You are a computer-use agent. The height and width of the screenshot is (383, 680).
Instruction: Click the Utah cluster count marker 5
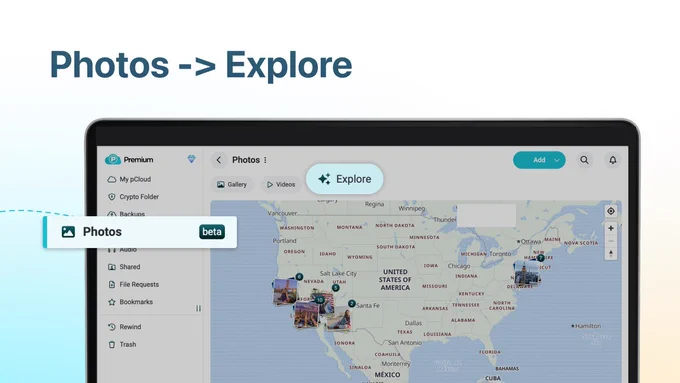point(336,288)
